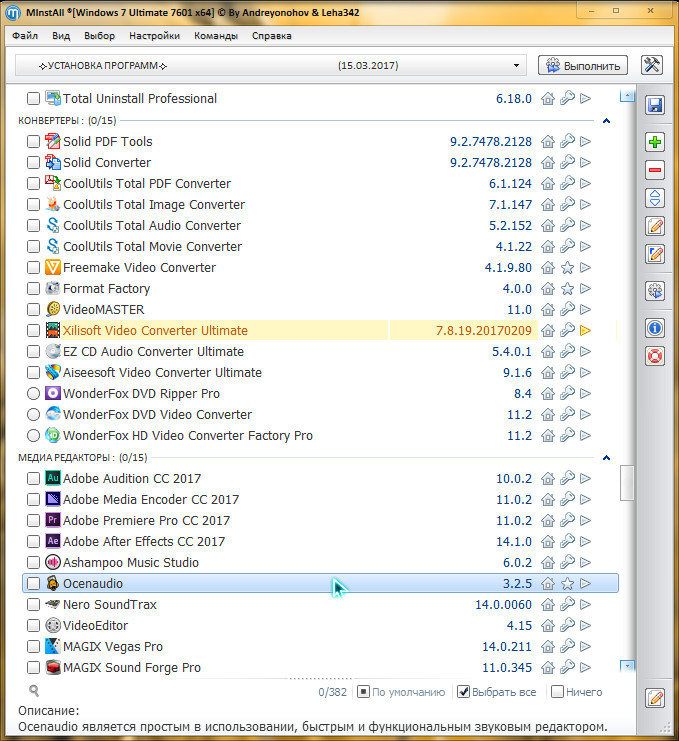Viewport: 679px width, 741px height.
Task: Collapse the 'КОНВЕРТЕРЫ' group chevron
Action: click(x=607, y=121)
